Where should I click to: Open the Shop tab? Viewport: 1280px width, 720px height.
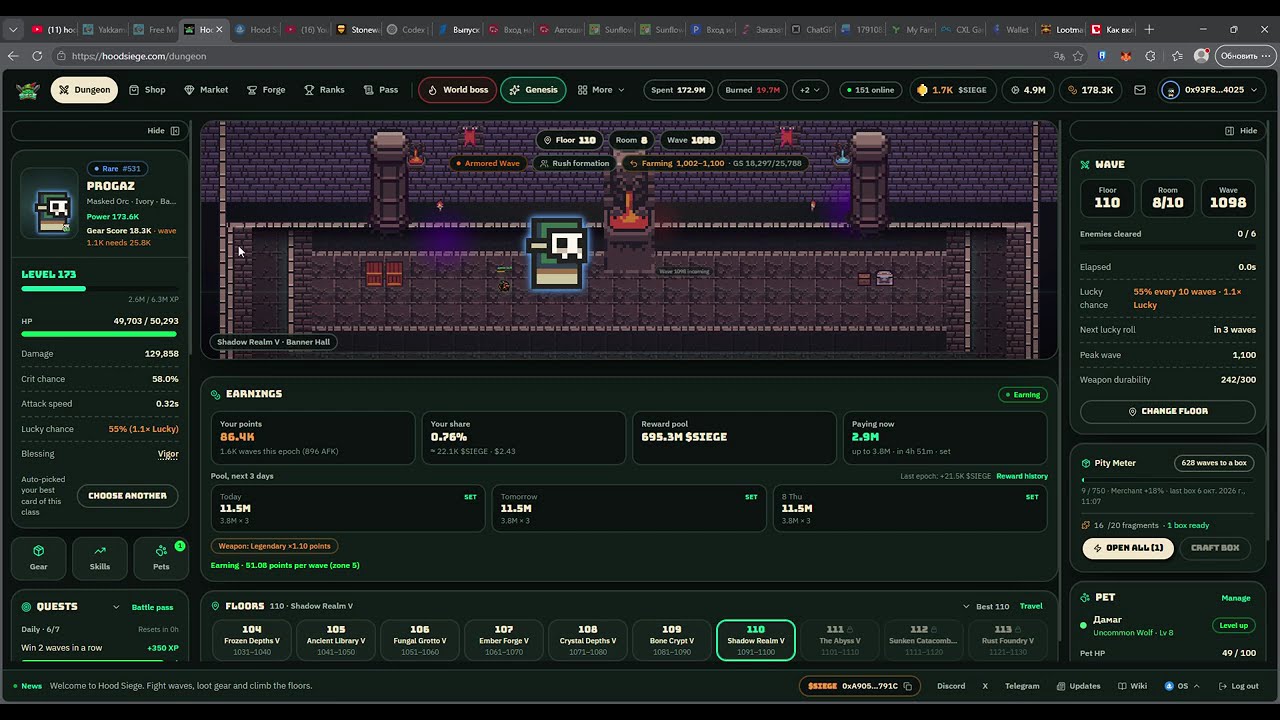(x=147, y=90)
